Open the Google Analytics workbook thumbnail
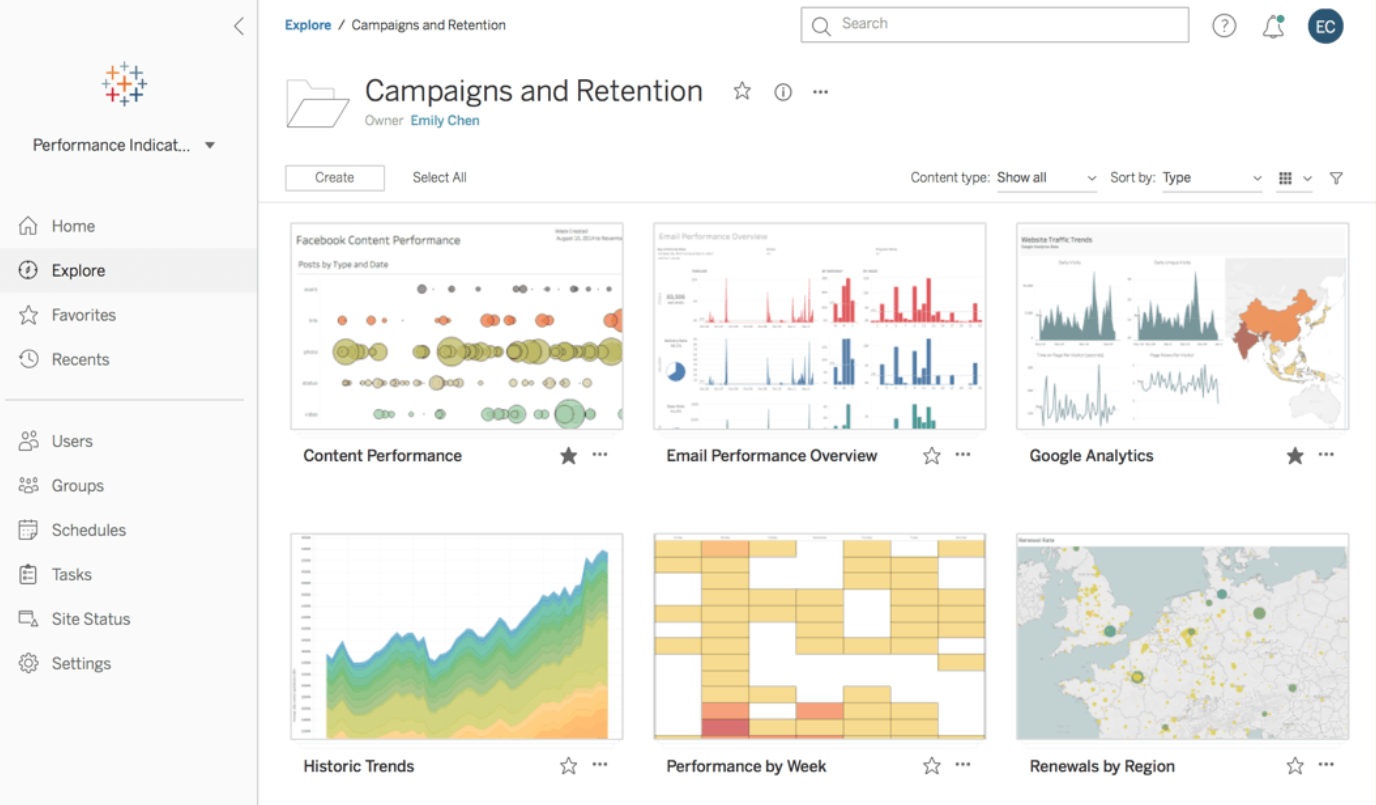This screenshot has width=1376, height=805. [x=1182, y=327]
